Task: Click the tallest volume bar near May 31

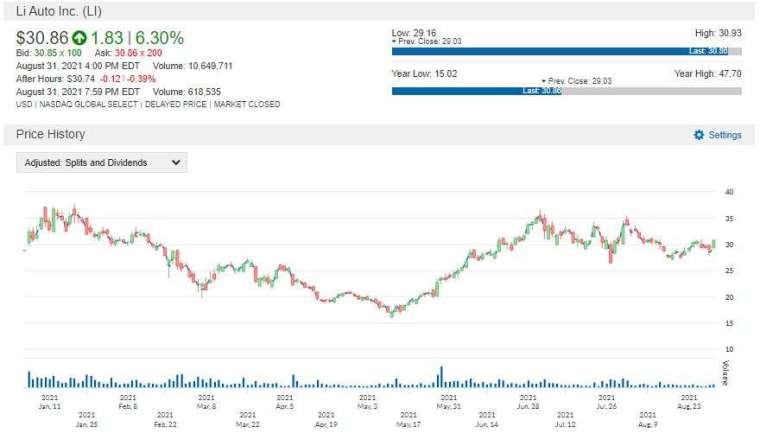Action: click(x=441, y=377)
